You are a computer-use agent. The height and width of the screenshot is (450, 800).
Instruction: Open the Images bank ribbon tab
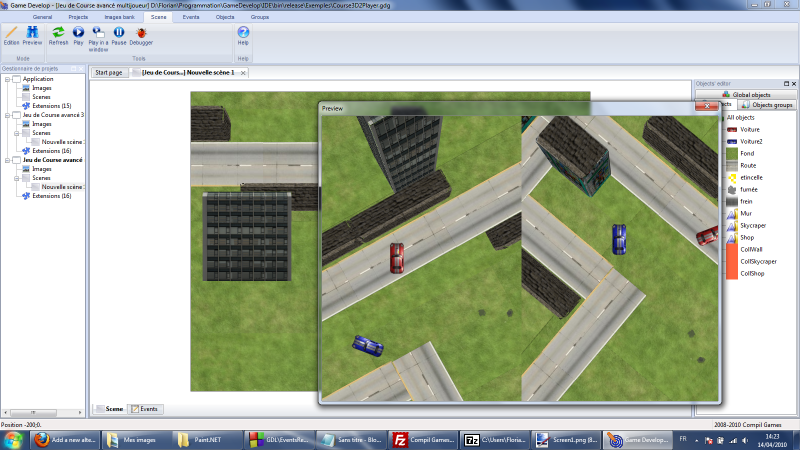[x=119, y=17]
